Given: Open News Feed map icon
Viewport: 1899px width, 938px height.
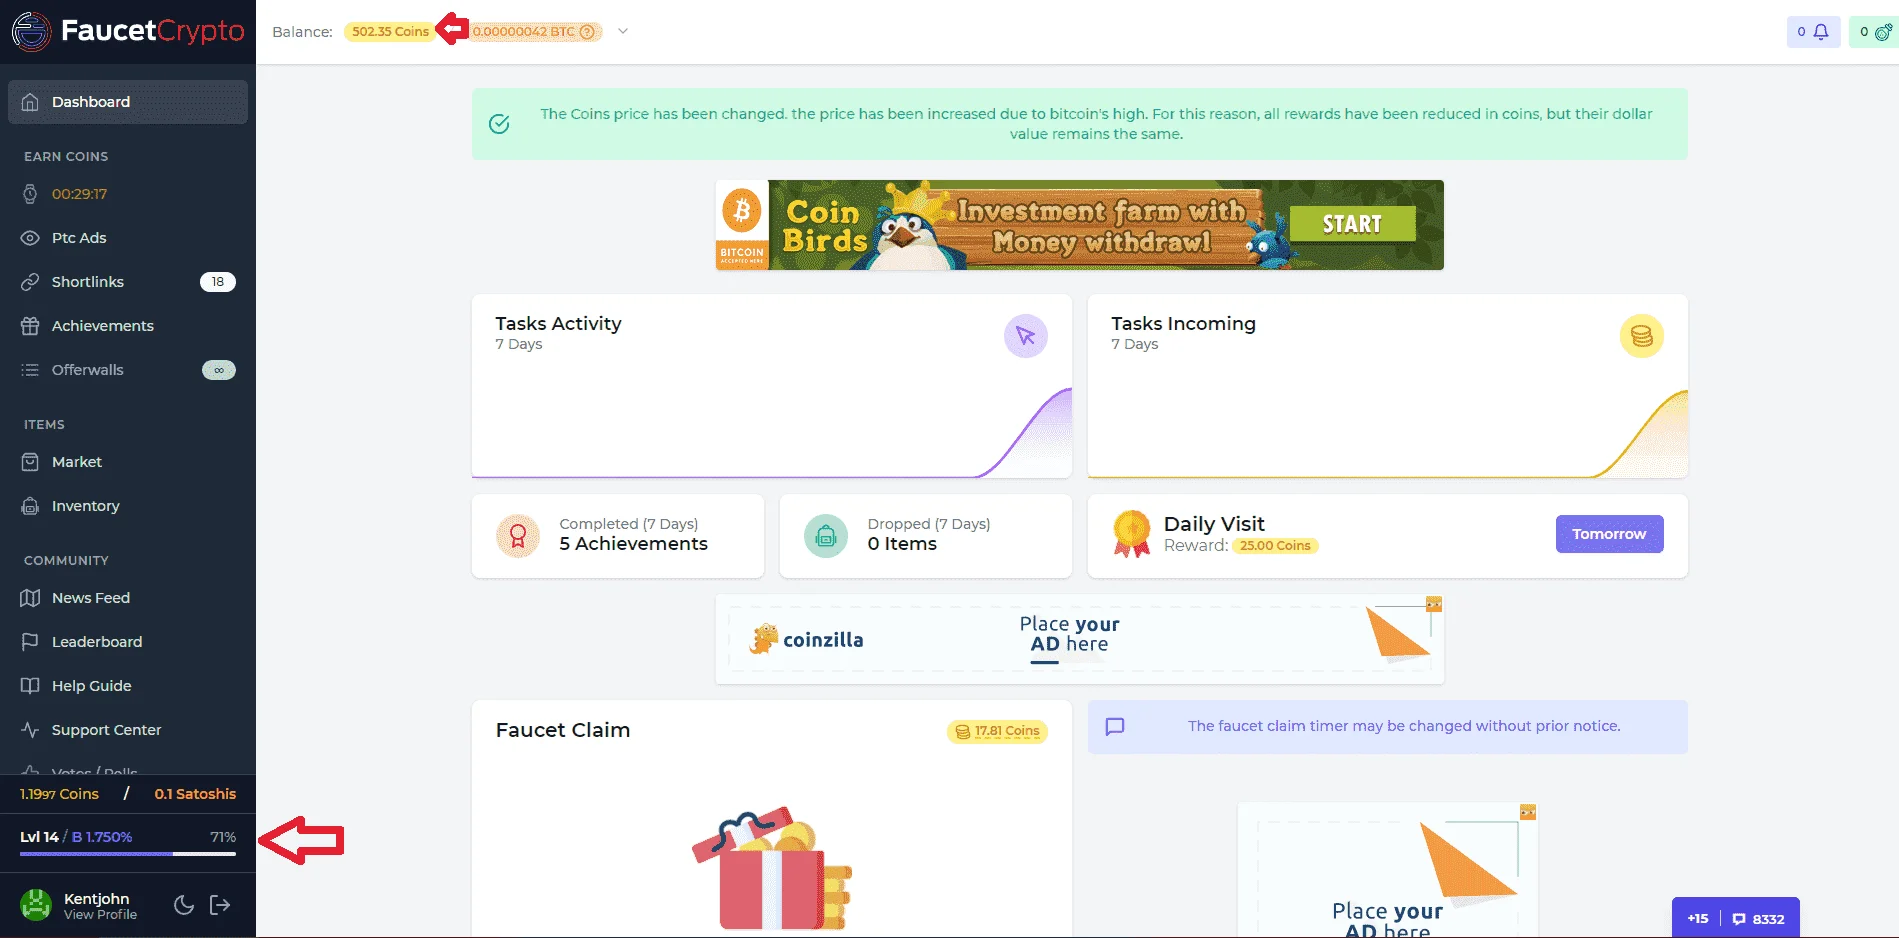Looking at the screenshot, I should coord(30,598).
